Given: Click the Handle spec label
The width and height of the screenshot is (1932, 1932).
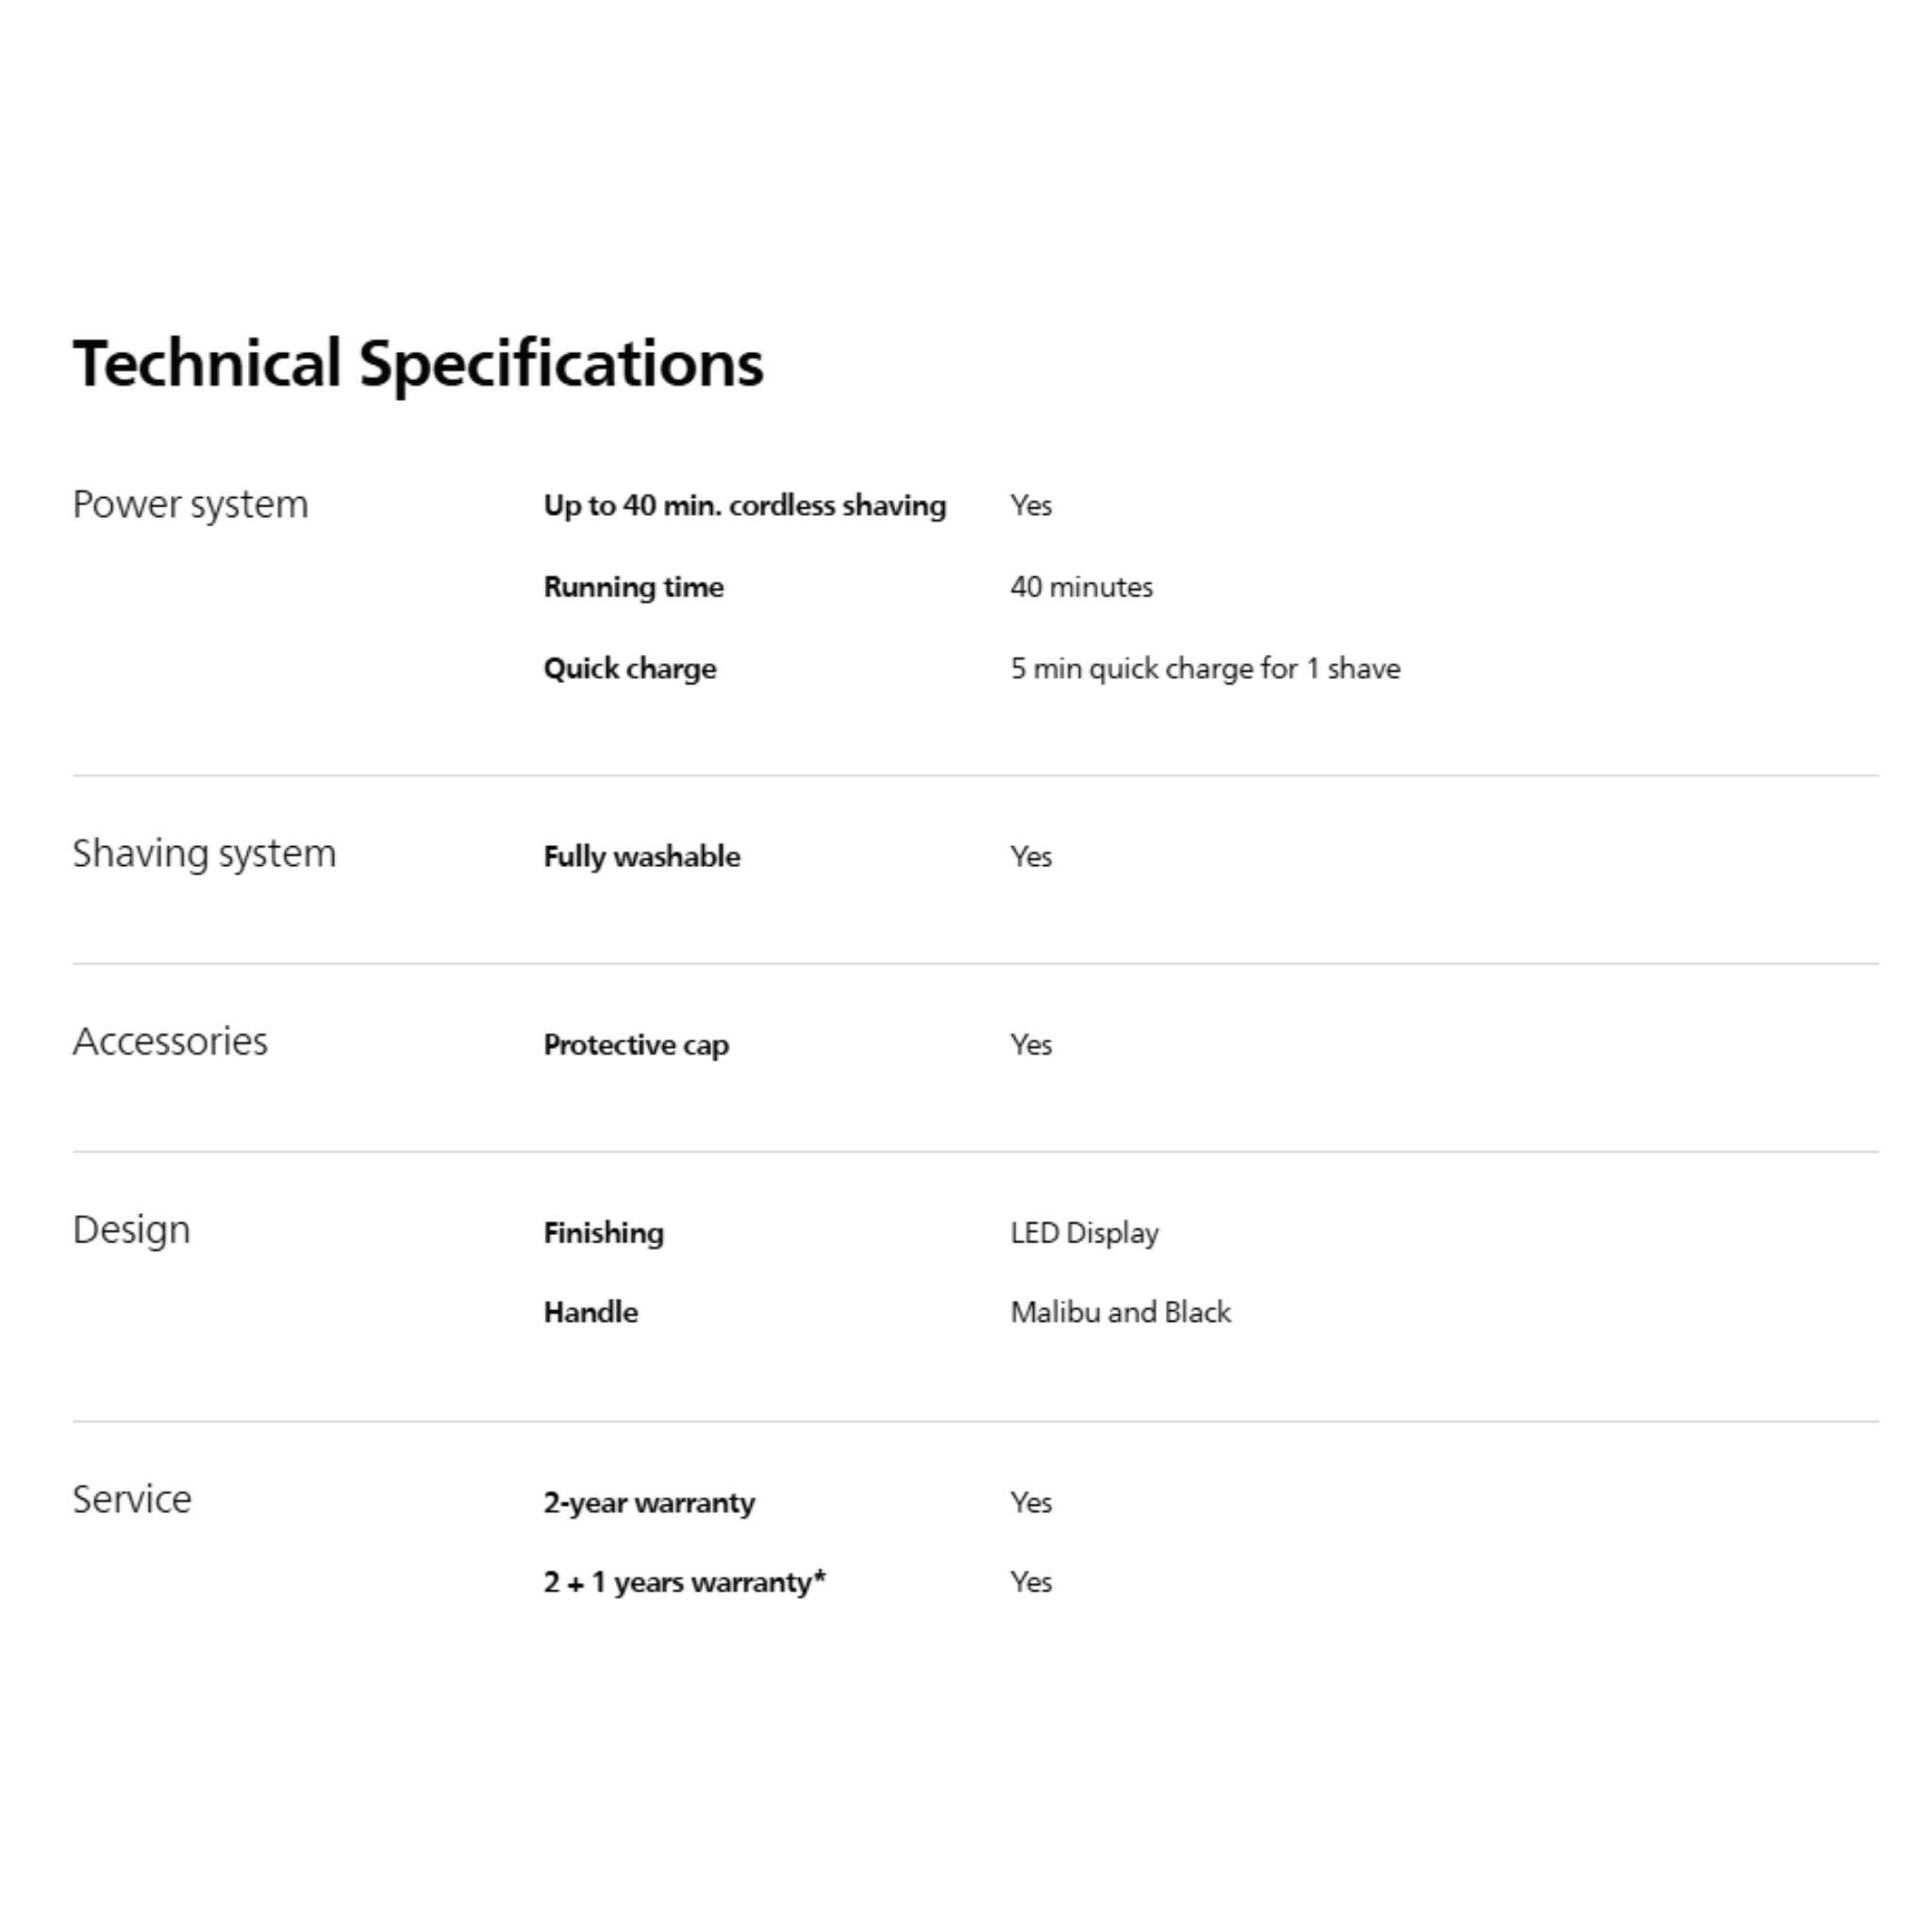Looking at the screenshot, I should 590,1312.
